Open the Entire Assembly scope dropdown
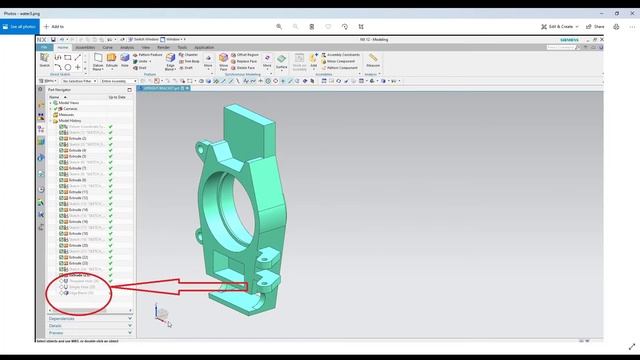Image resolution: width=640 pixels, height=360 pixels. click(118, 81)
